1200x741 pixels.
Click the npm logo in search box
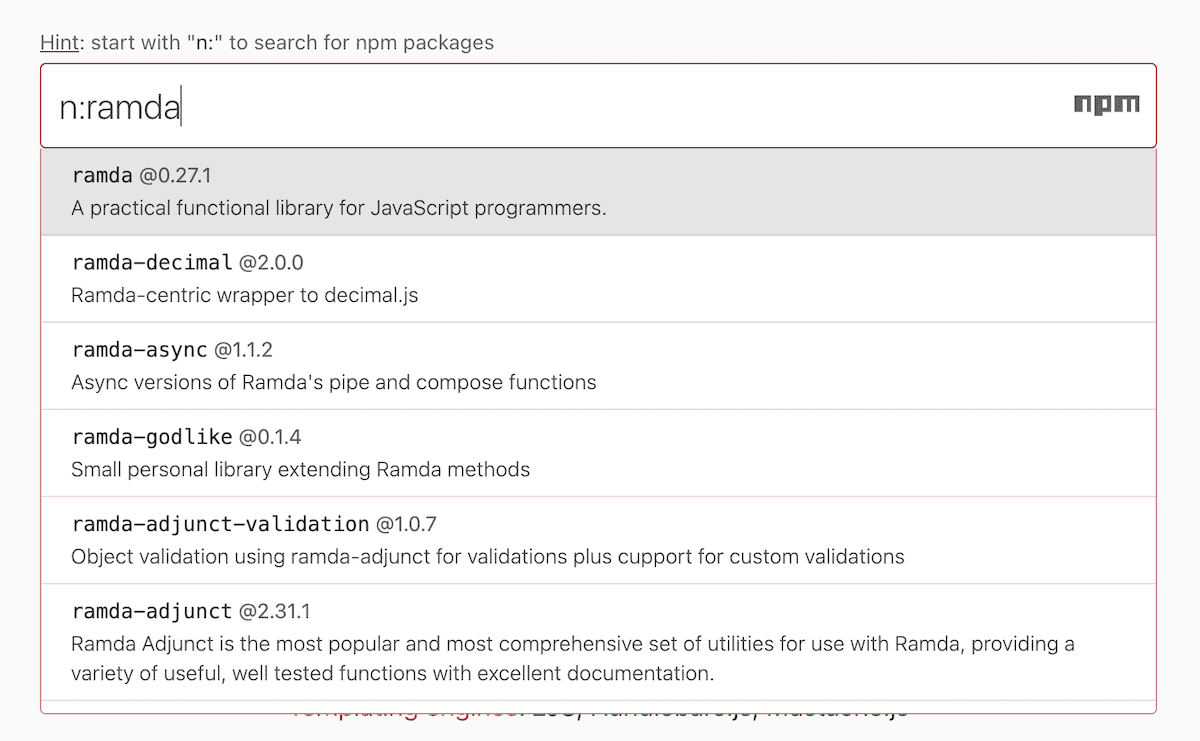[x=1106, y=104]
